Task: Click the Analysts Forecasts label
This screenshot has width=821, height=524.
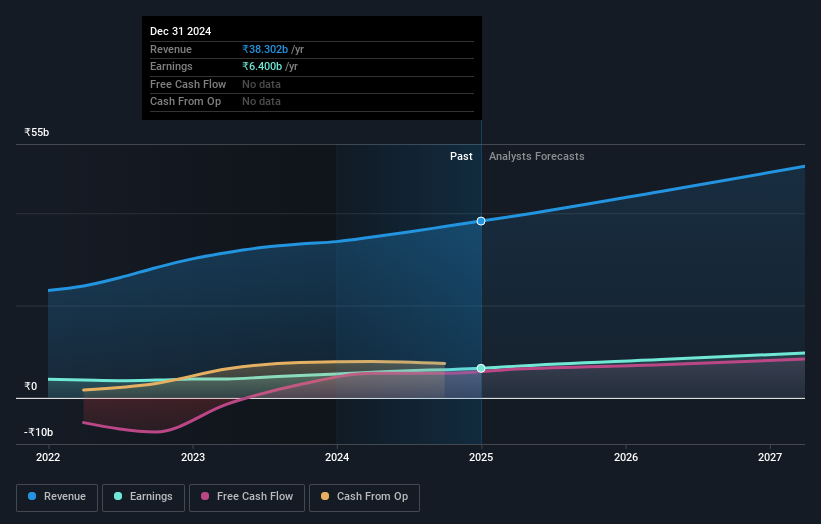Action: (x=537, y=156)
